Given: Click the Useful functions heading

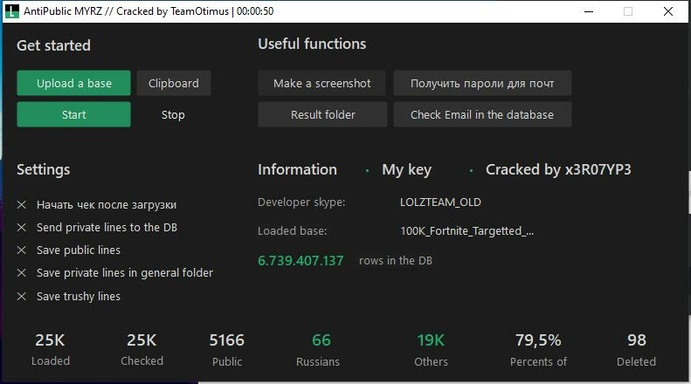Looking at the screenshot, I should [312, 44].
